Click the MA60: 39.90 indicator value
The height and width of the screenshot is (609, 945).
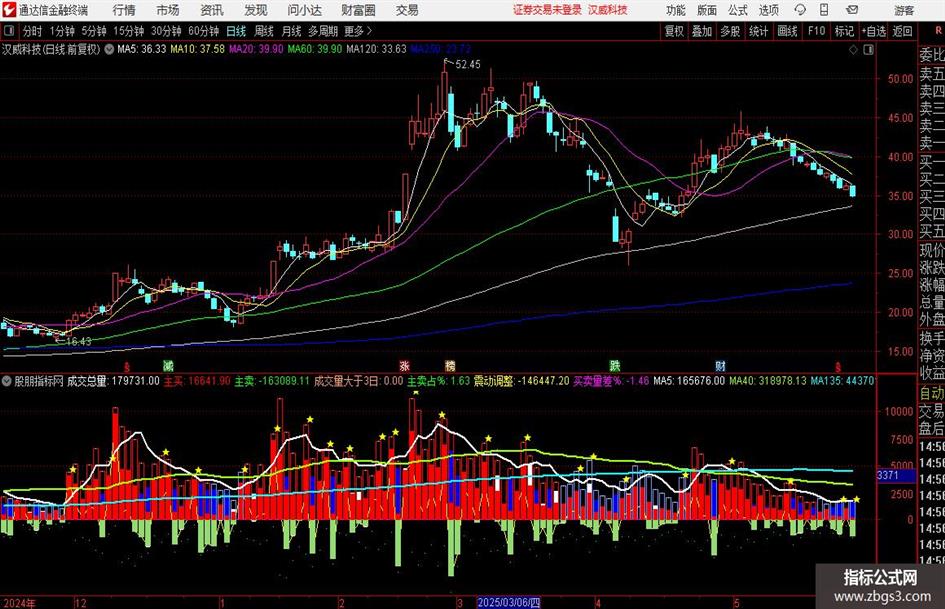pos(315,49)
